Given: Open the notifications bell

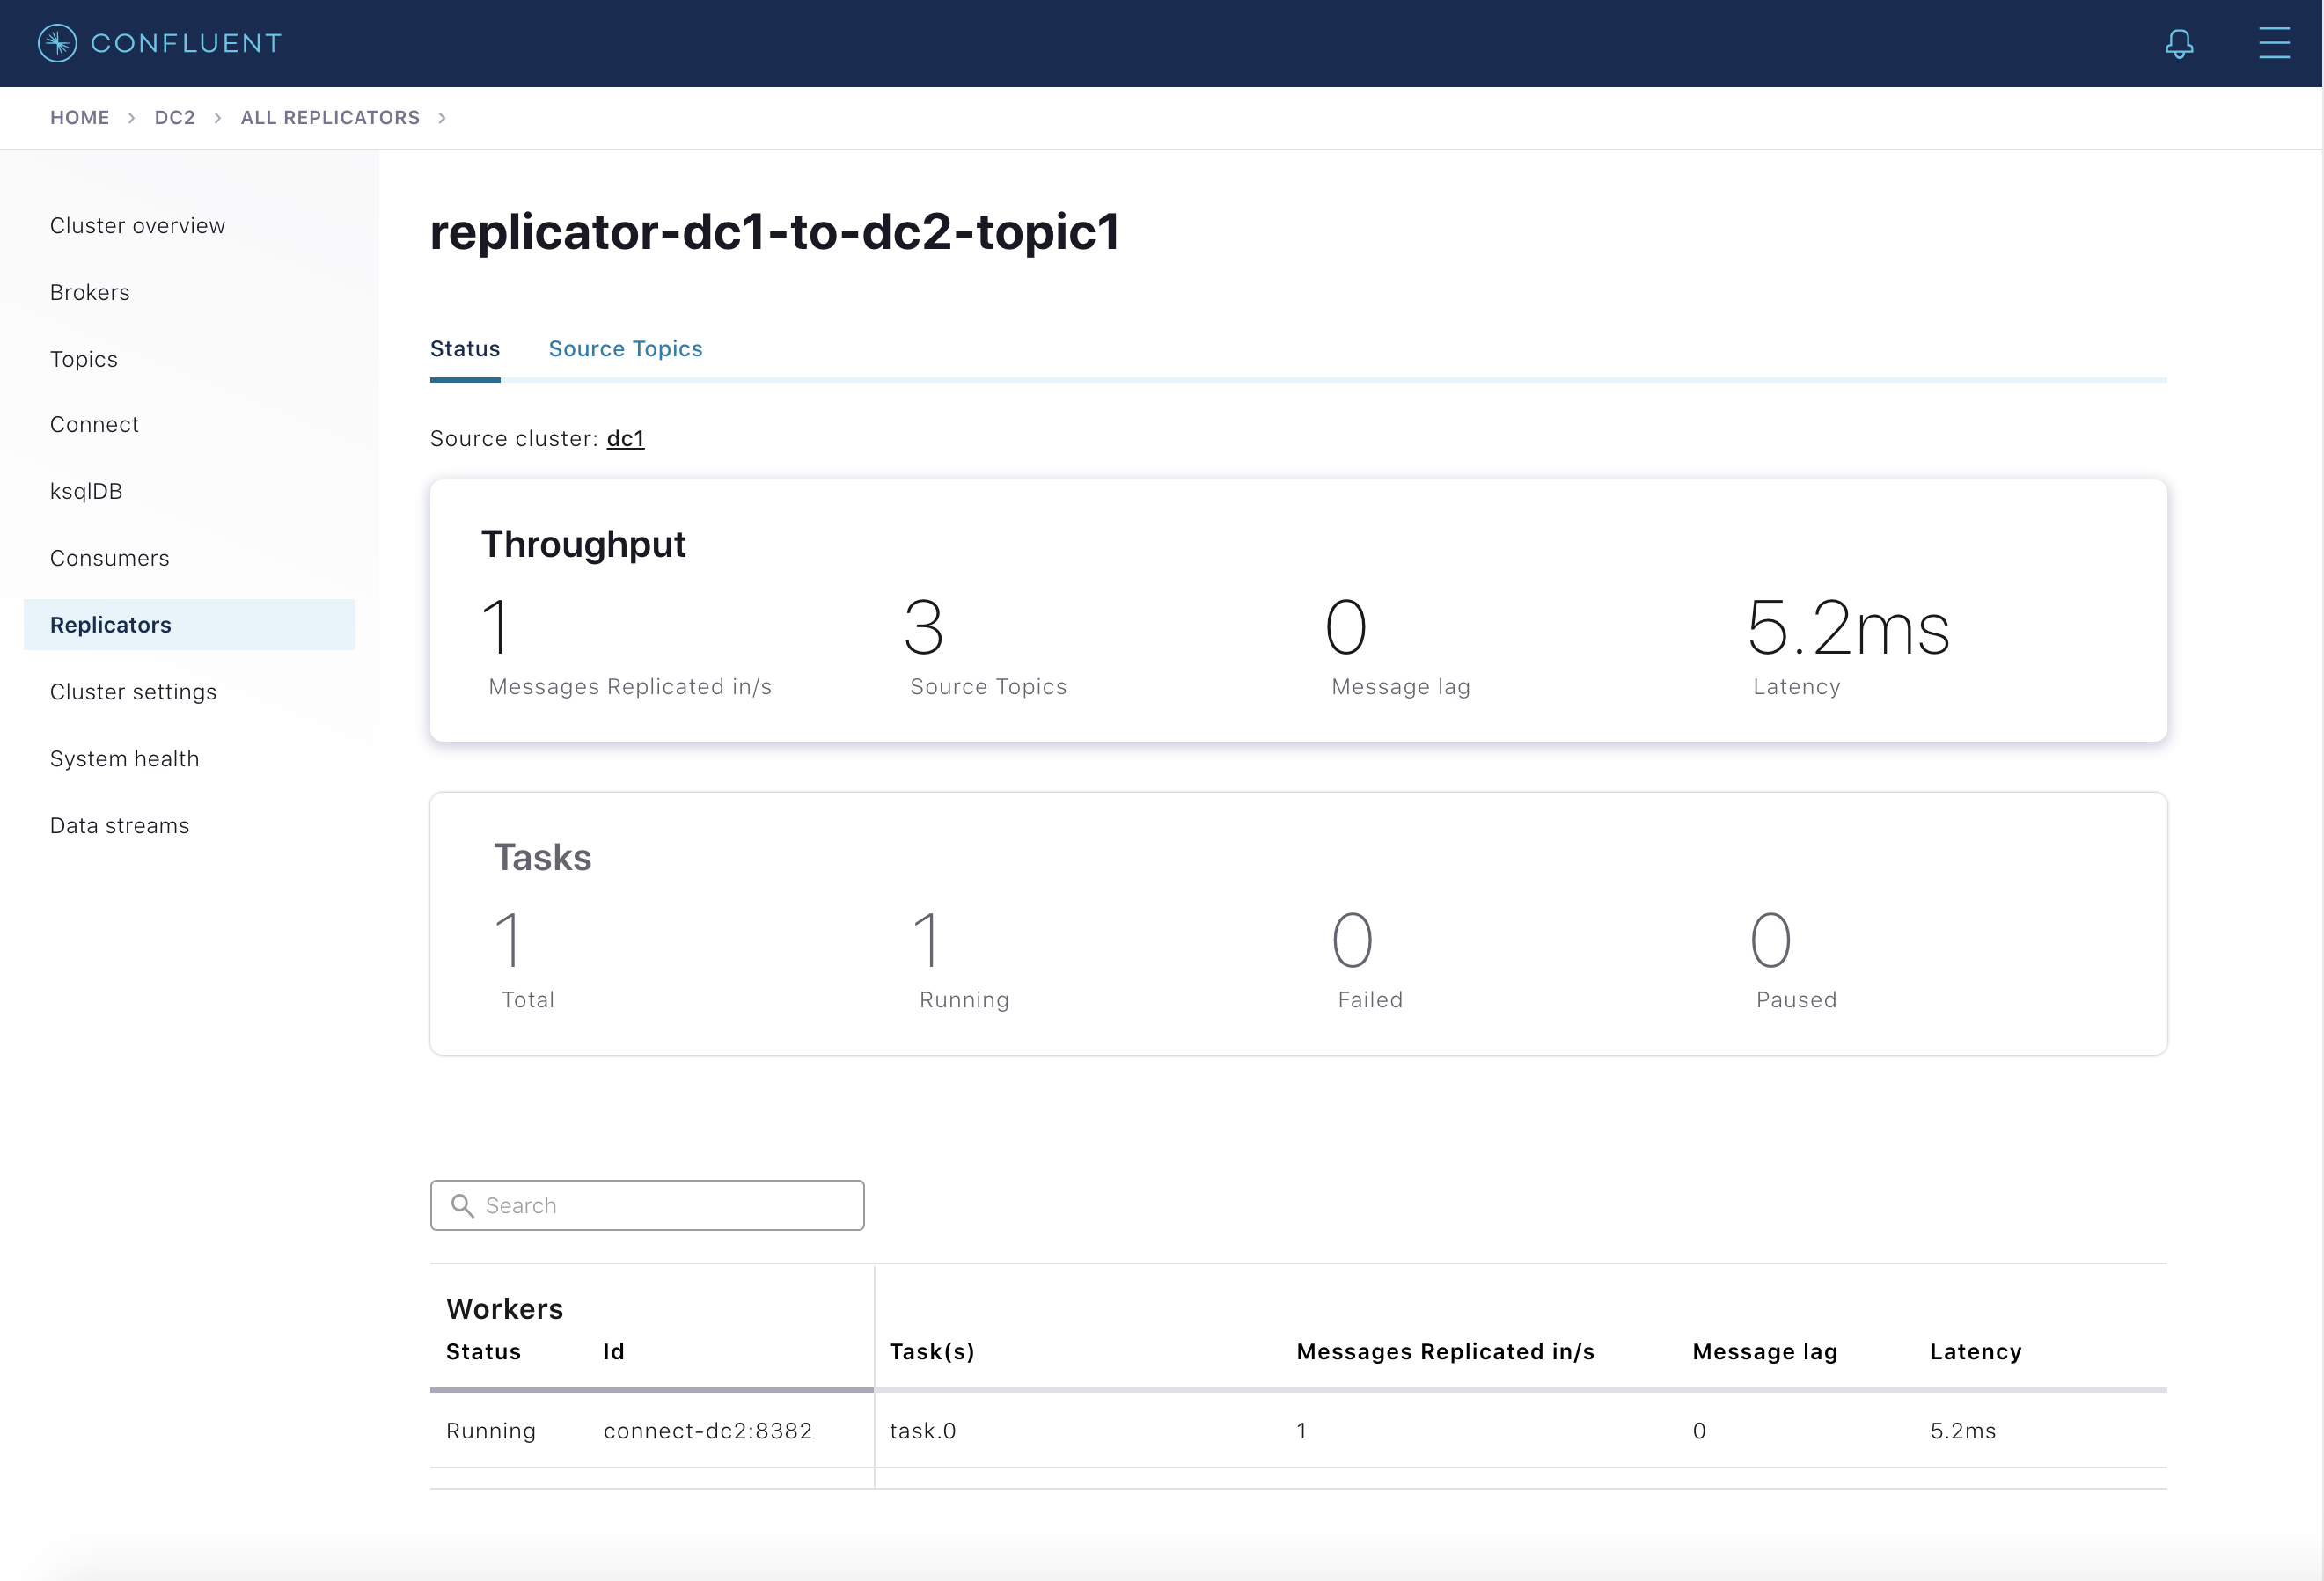Looking at the screenshot, I should click(2179, 43).
